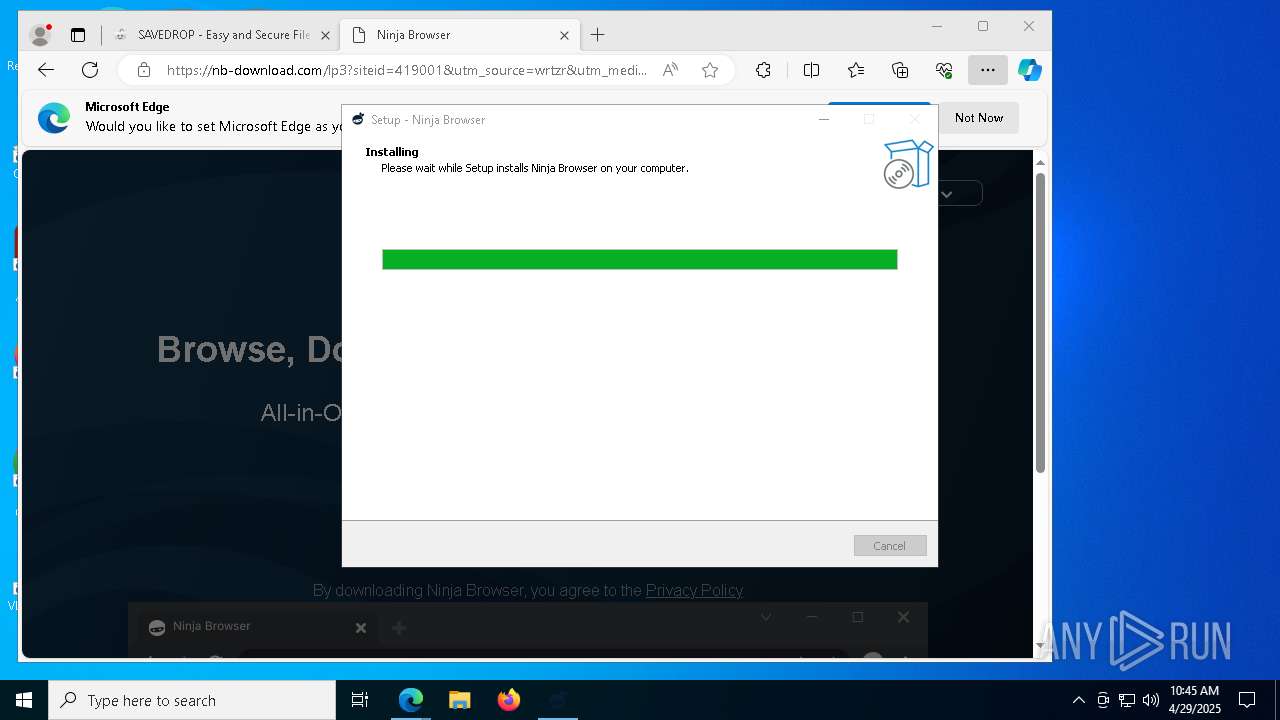Open the Edge tab actions menu icon
Viewport: 1280px width, 720px height.
coord(78,35)
